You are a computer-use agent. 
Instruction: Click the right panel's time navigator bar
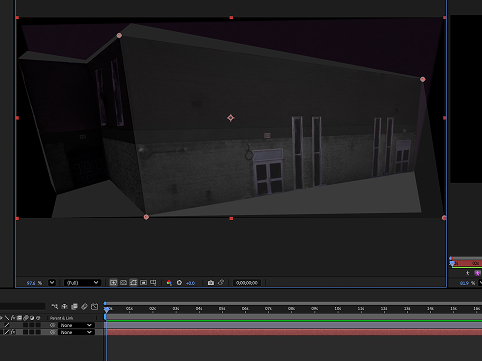tap(468, 258)
